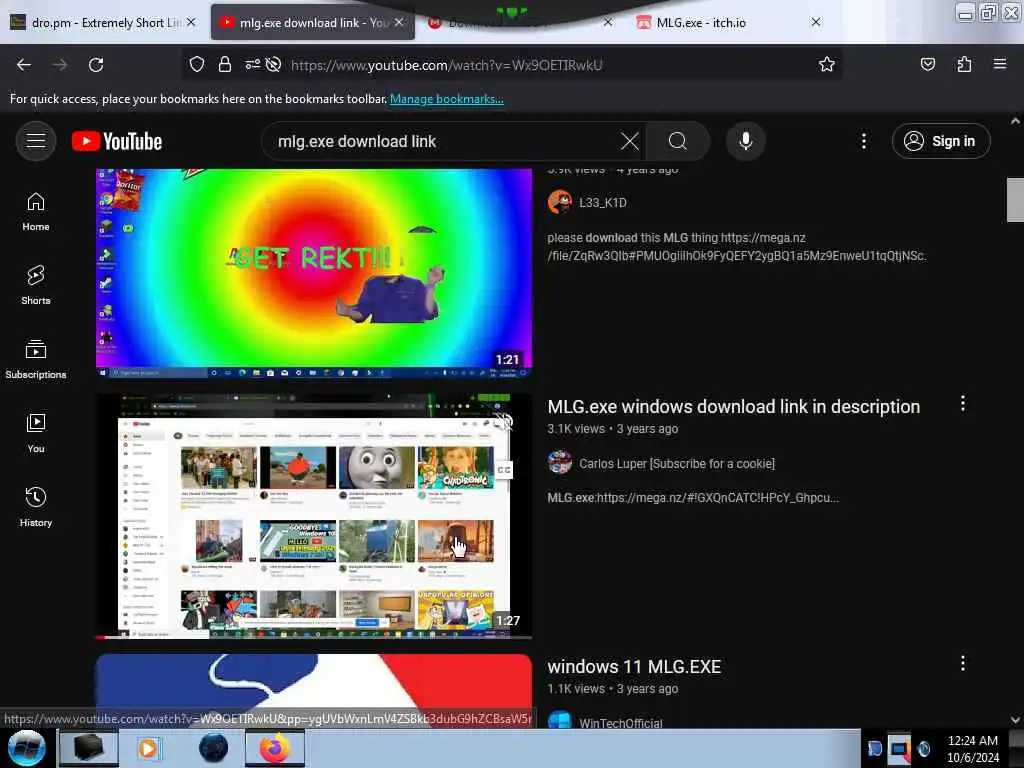The image size is (1024, 768).
Task: Start voice search with the microphone icon
Action: point(746,141)
